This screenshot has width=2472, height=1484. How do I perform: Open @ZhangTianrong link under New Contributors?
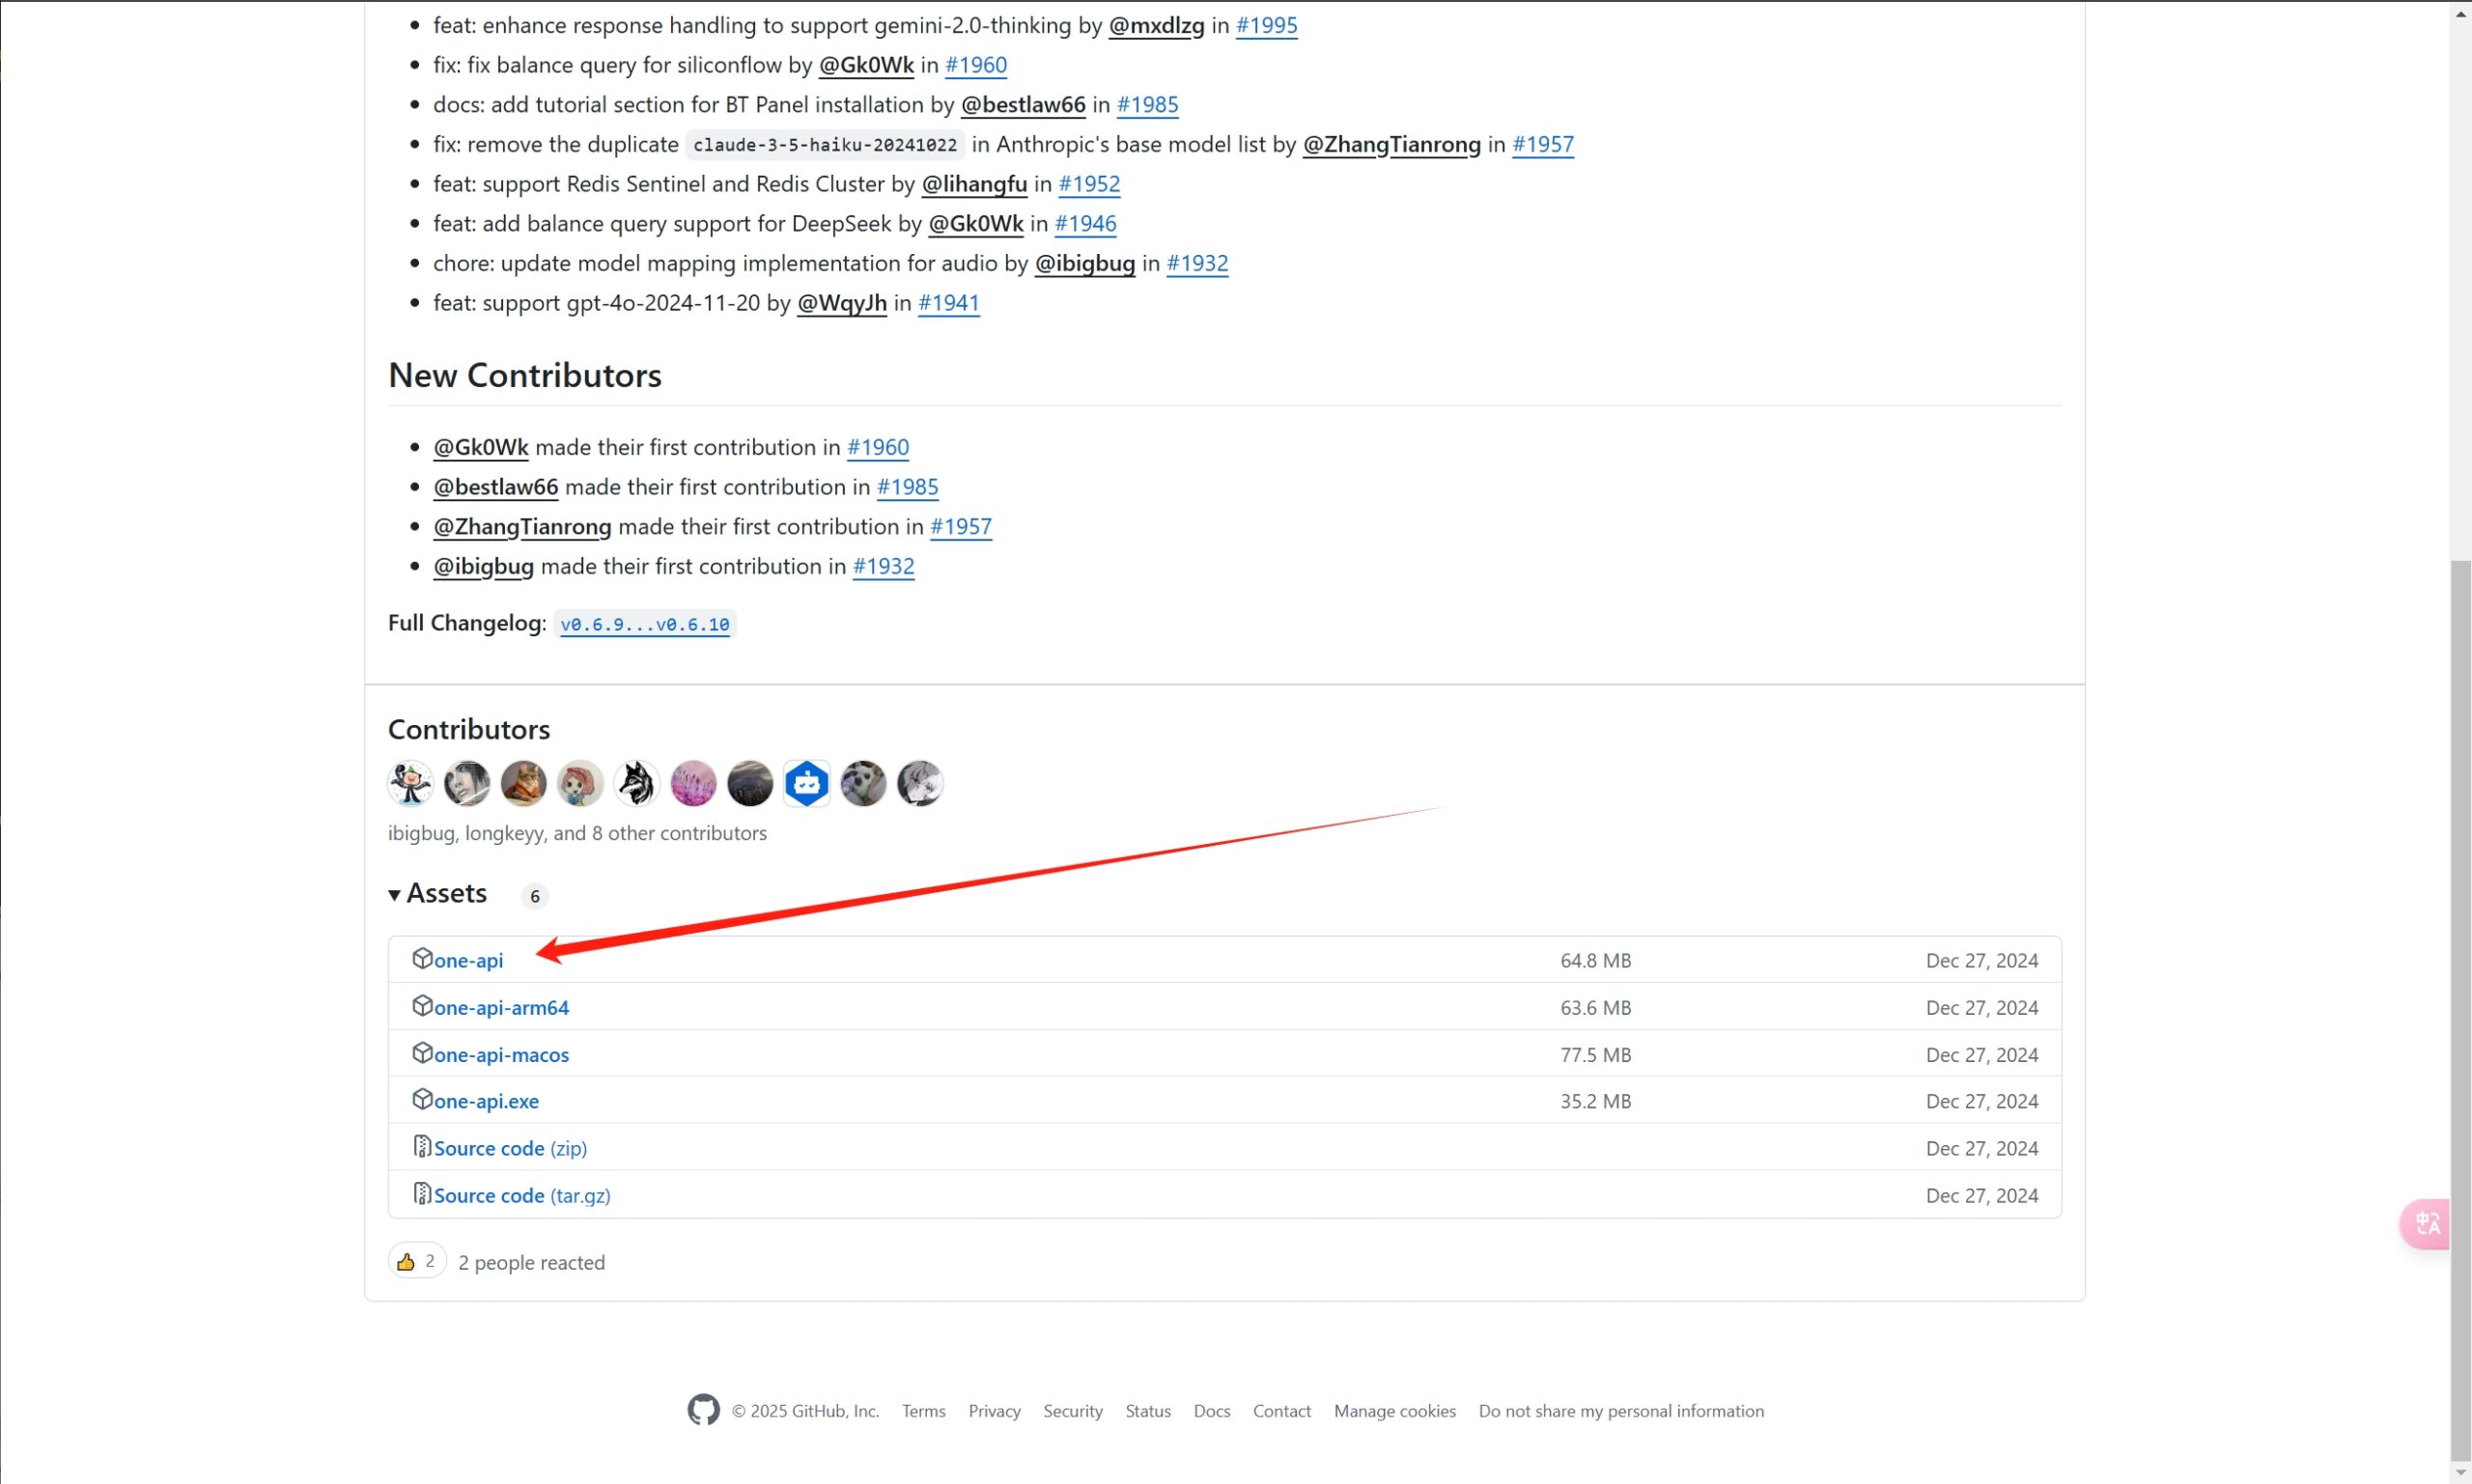(522, 526)
